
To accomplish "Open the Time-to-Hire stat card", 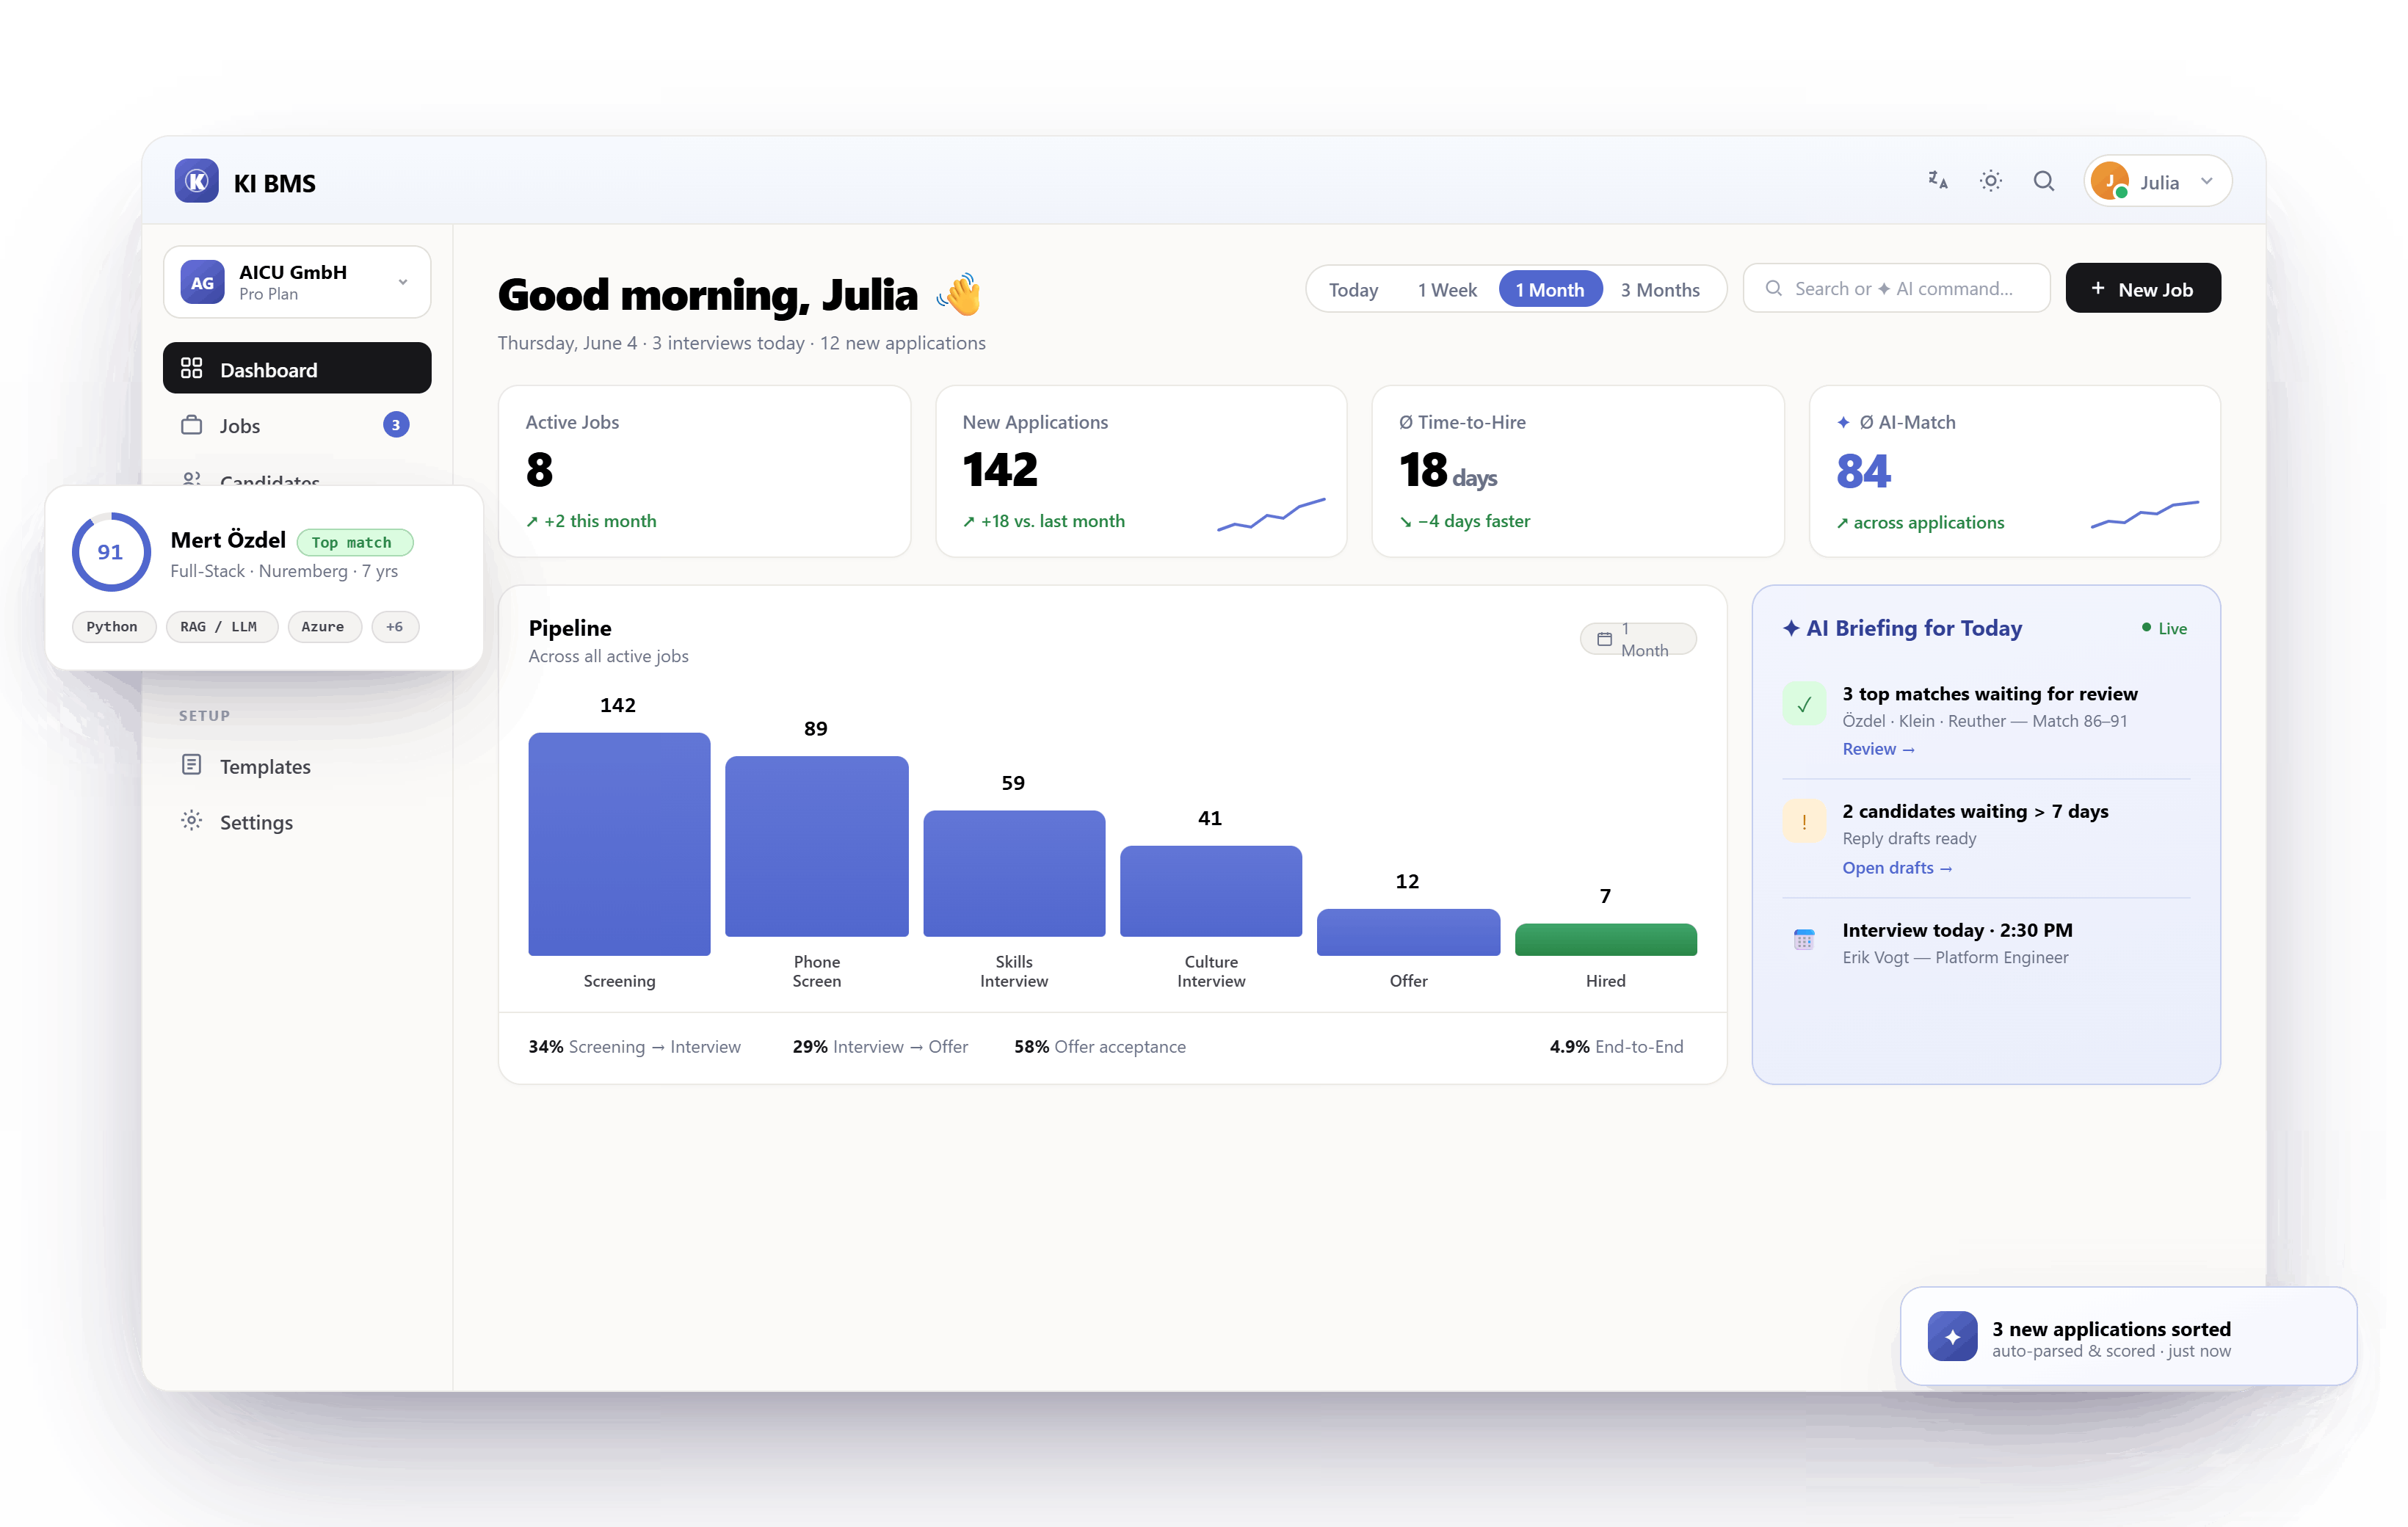I will pos(1577,471).
